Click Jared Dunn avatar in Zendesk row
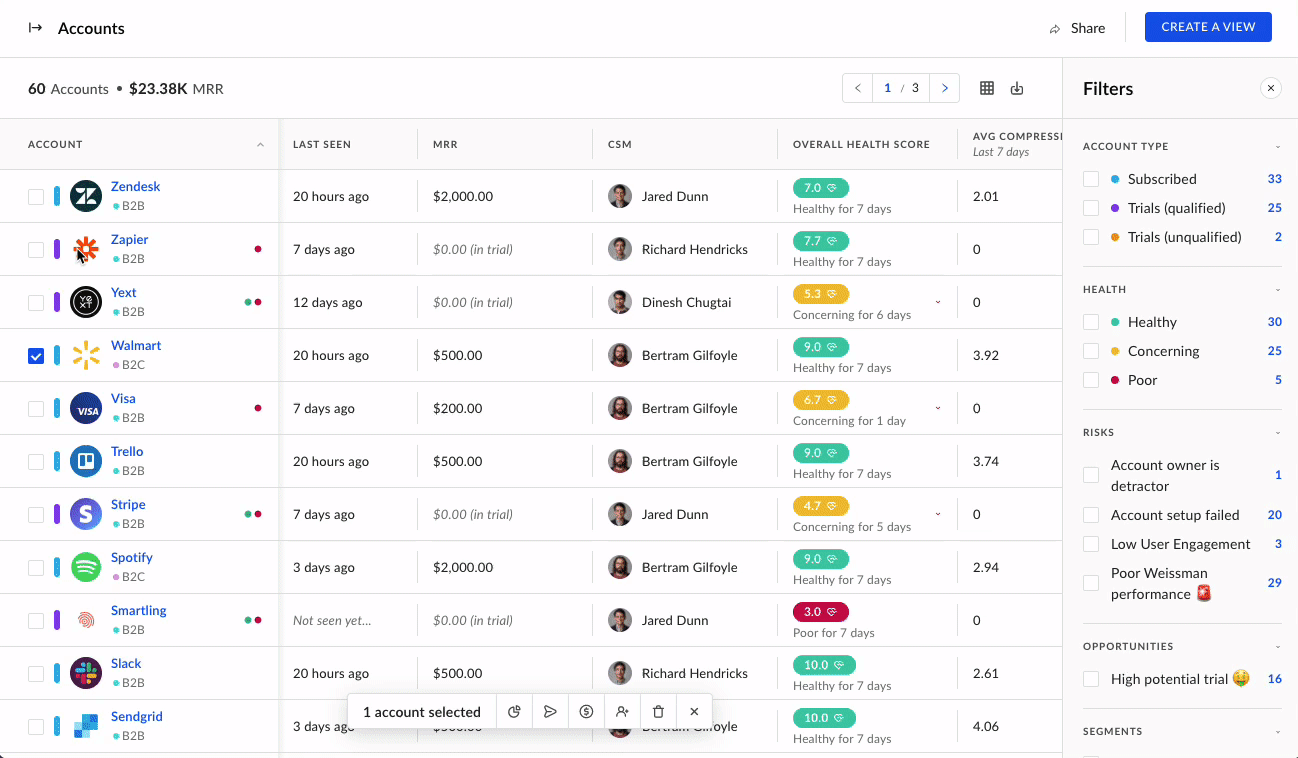Screen dimensions: 1298x758 pos(620,197)
